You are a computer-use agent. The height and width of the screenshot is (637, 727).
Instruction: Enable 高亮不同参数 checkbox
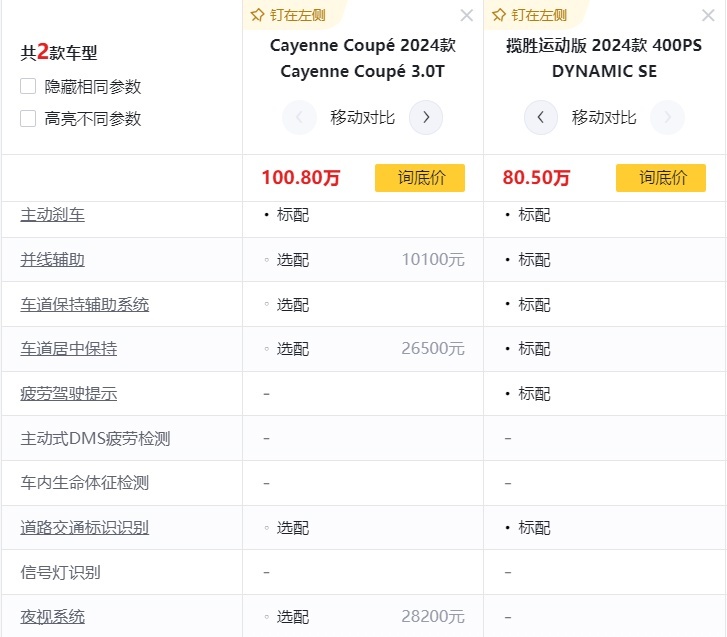click(28, 119)
